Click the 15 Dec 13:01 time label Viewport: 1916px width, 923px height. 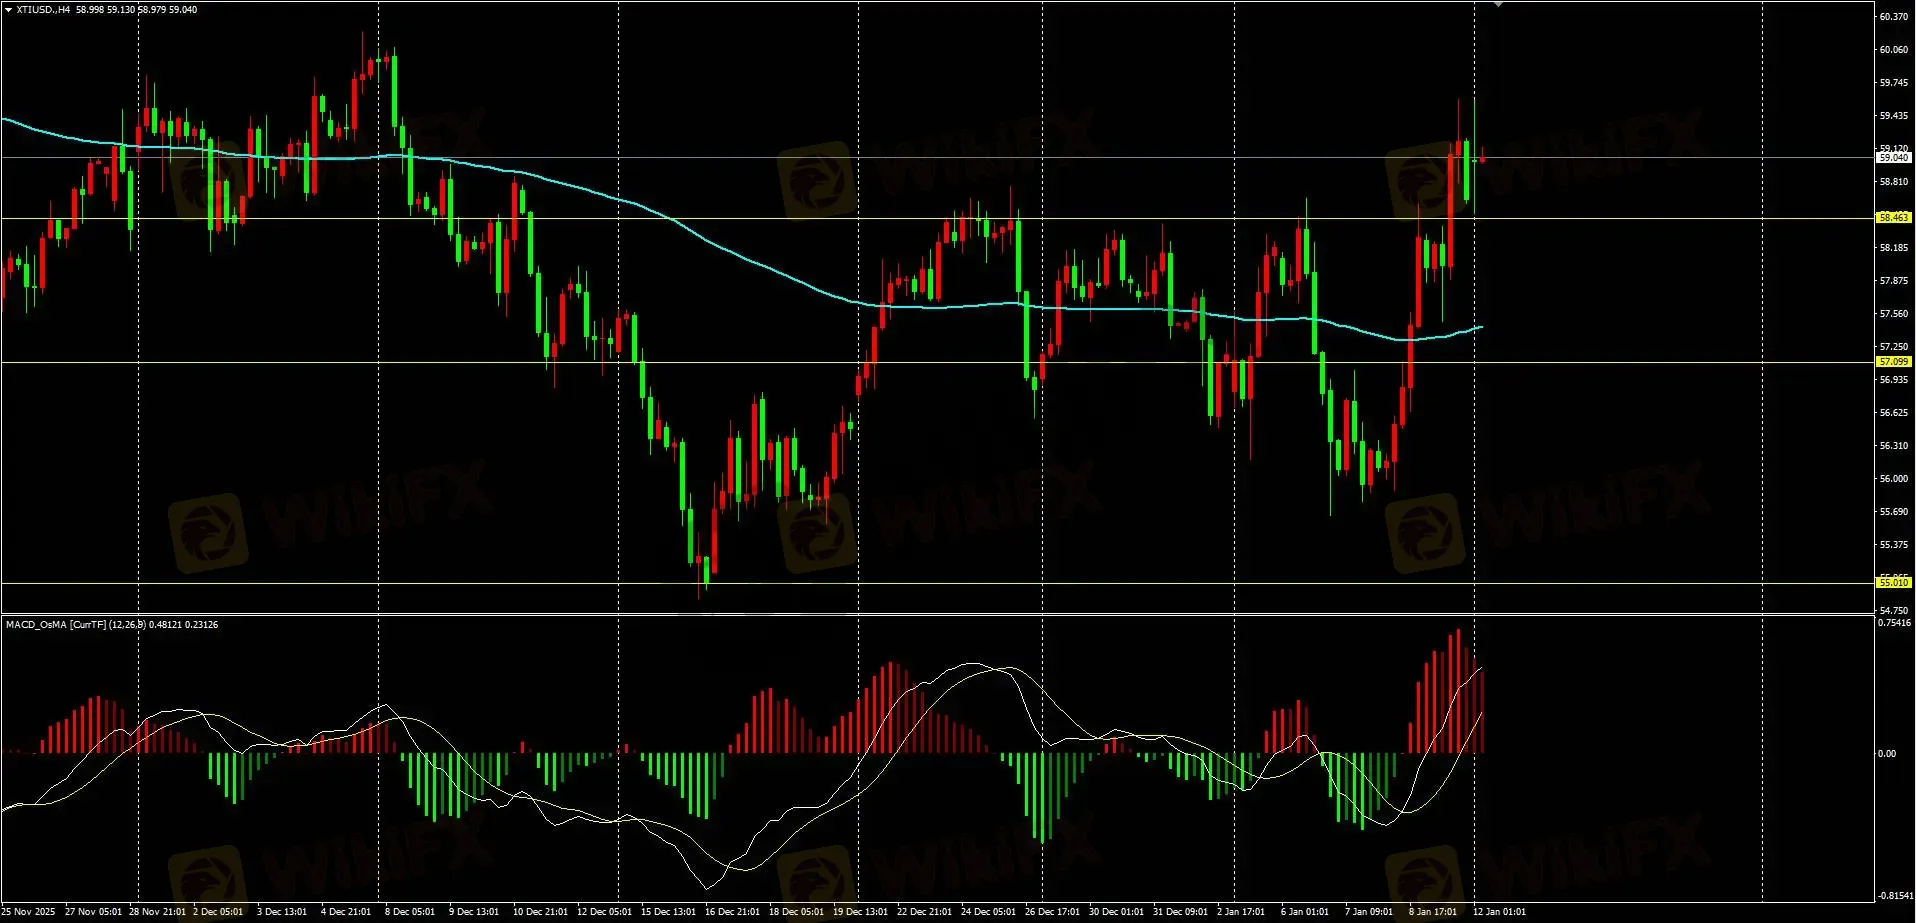pos(669,912)
